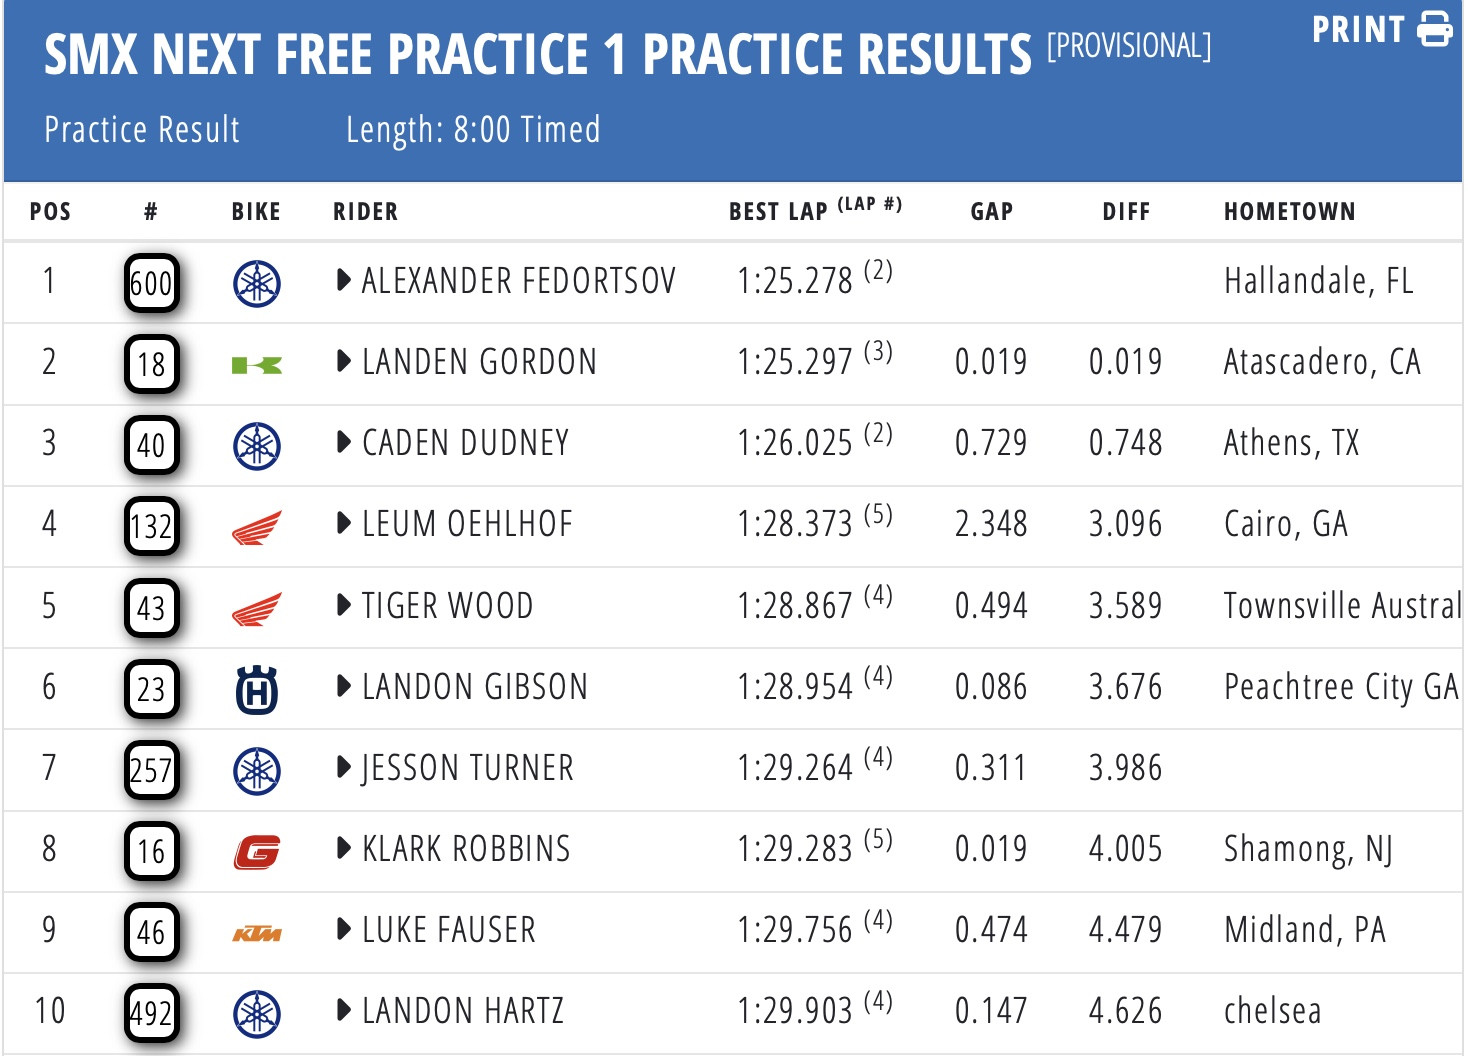Click the Hometown column header

(x=1289, y=212)
